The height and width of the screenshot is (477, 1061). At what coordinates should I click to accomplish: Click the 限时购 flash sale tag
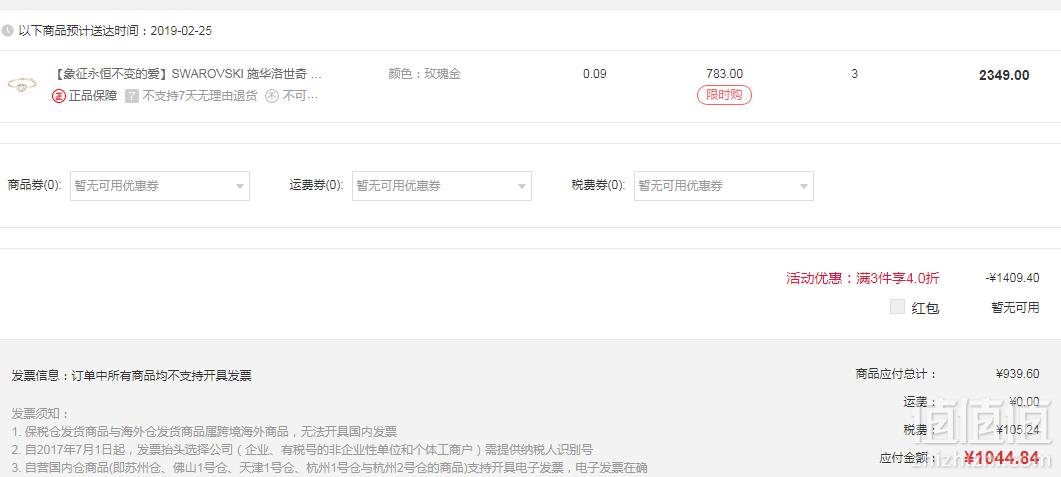click(724, 95)
